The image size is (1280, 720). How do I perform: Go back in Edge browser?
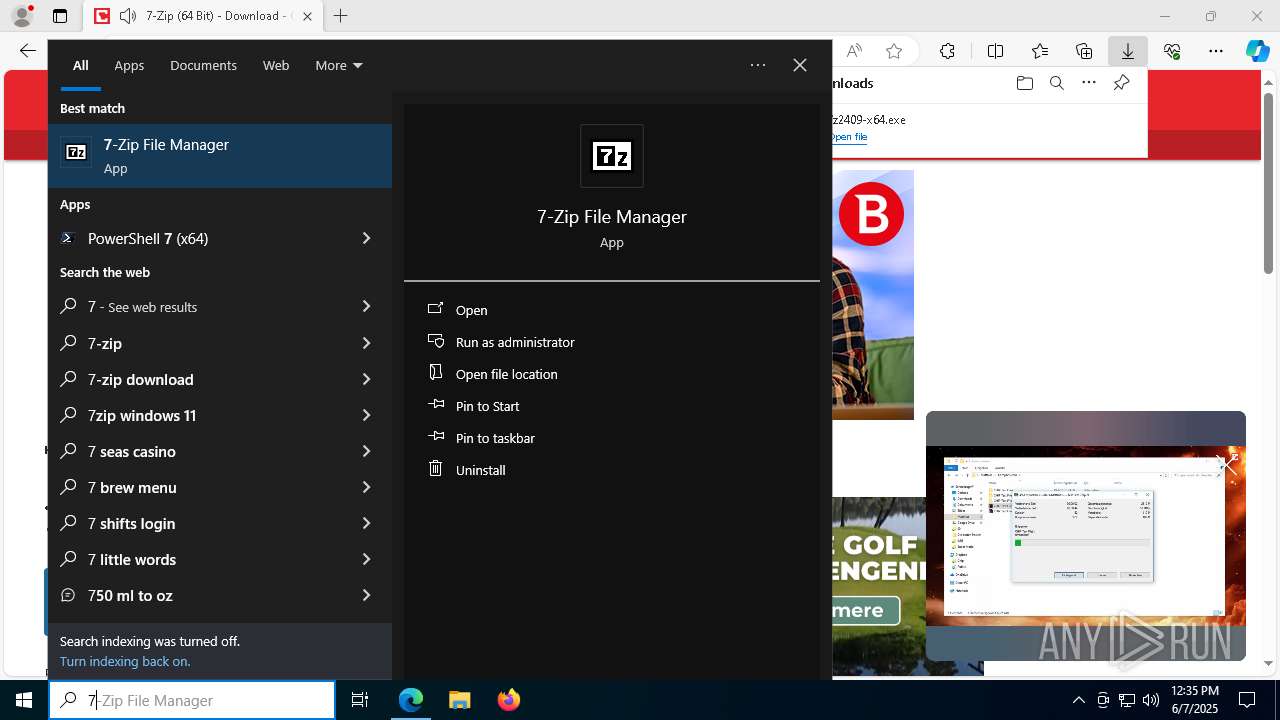click(27, 51)
